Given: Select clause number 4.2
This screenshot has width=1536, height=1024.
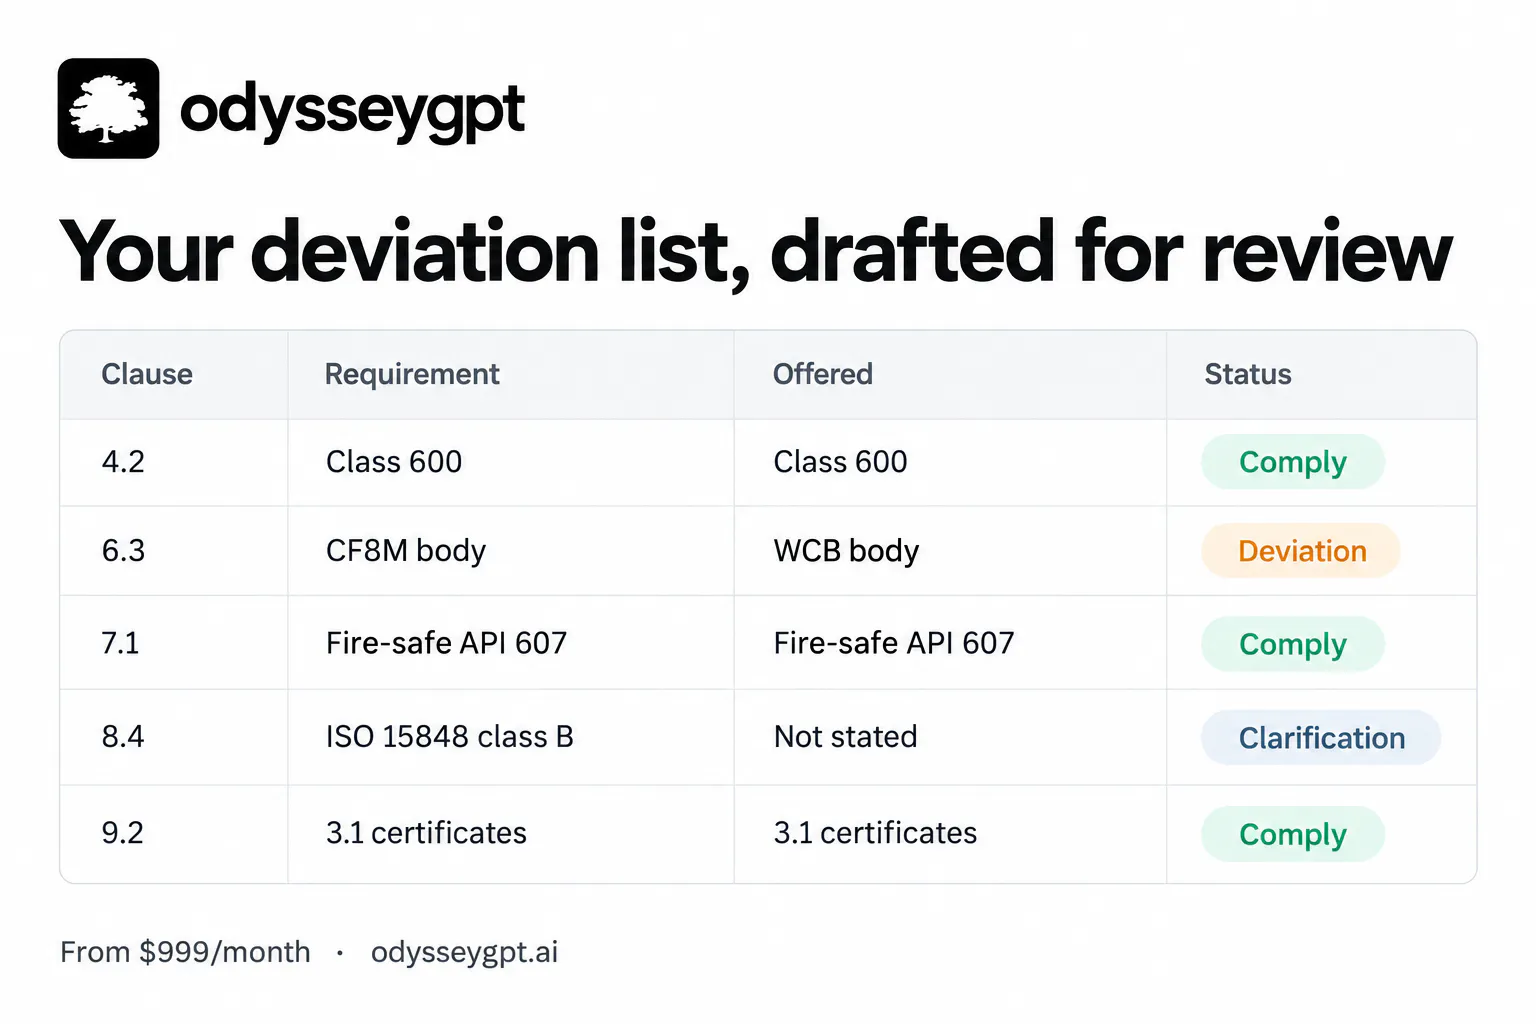Looking at the screenshot, I should pos(123,462).
